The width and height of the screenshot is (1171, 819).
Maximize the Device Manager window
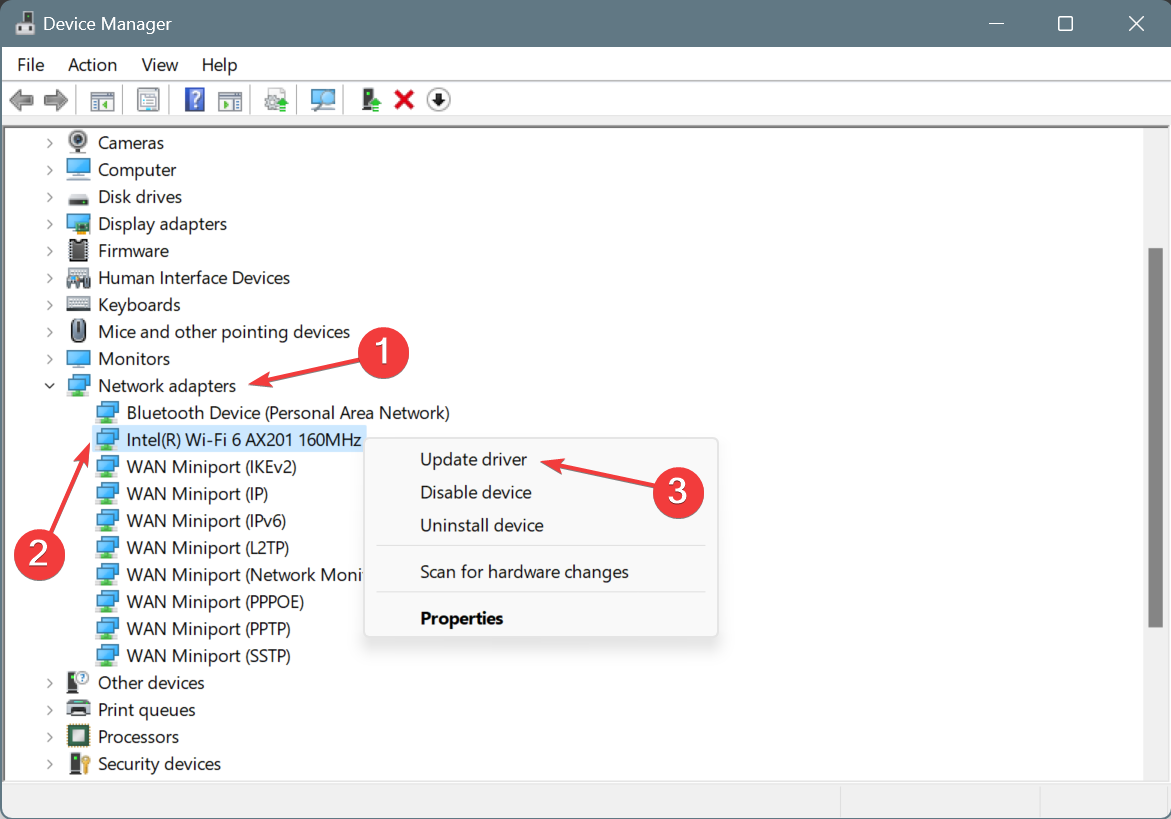(1066, 23)
